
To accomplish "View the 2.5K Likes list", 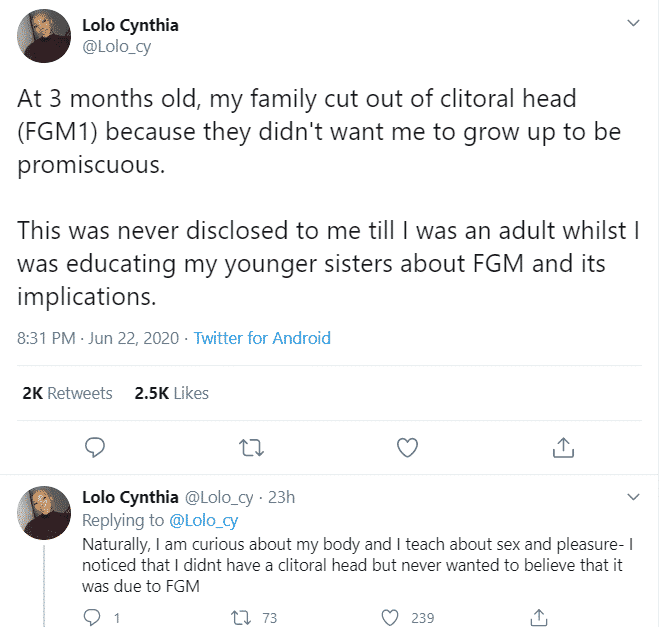I will [171, 393].
